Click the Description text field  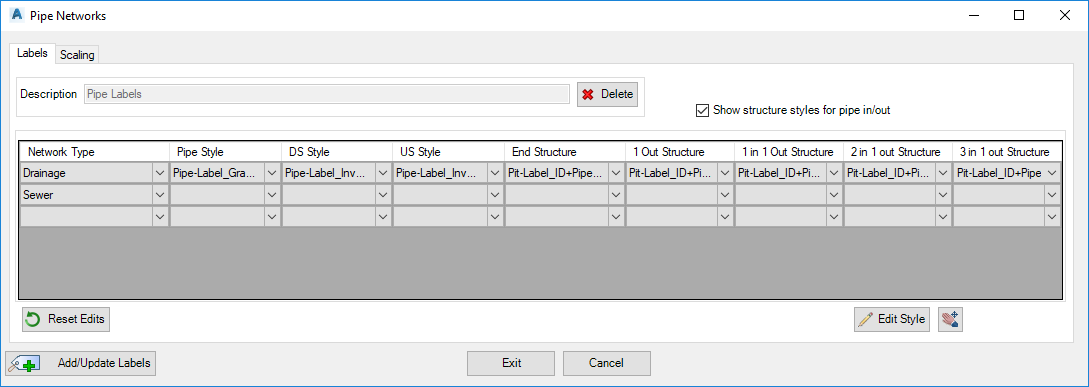[x=326, y=94]
